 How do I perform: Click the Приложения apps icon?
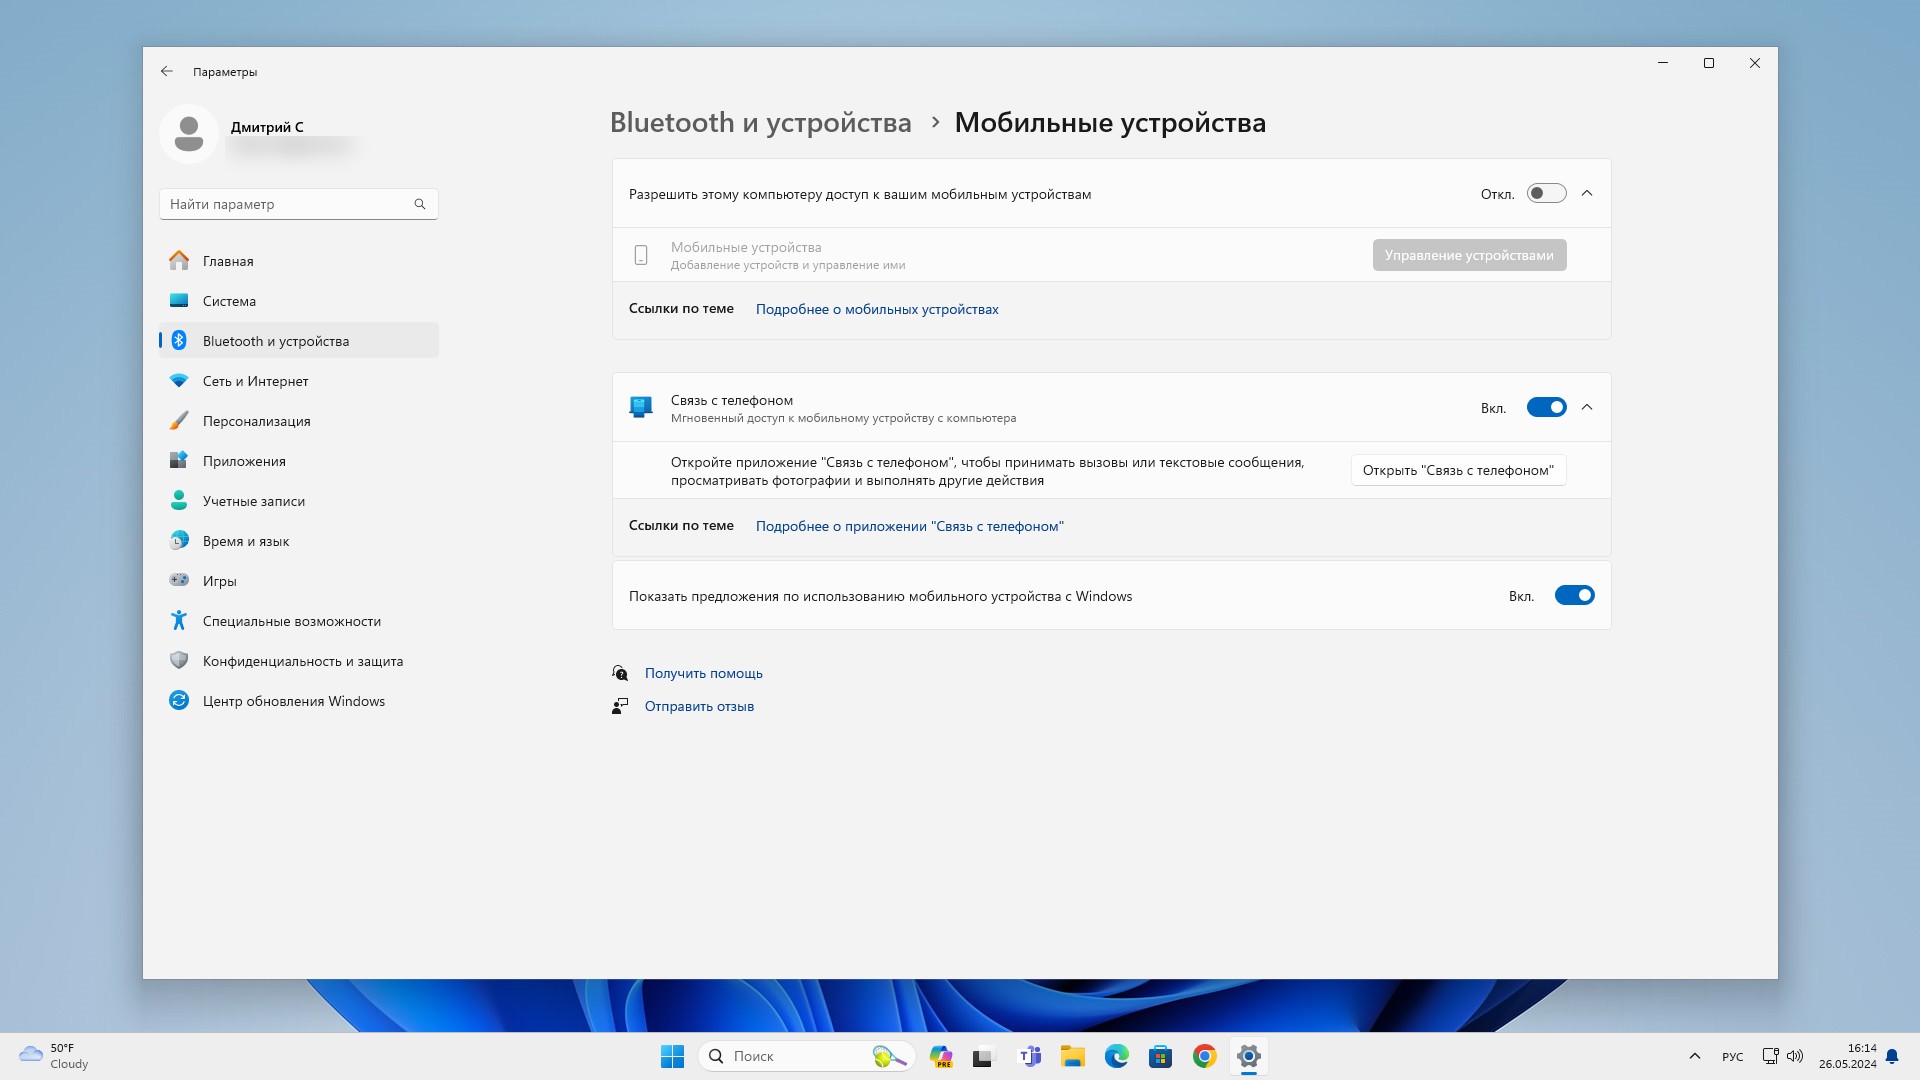[179, 461]
